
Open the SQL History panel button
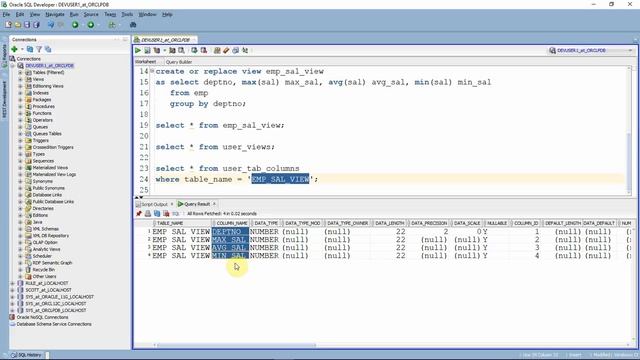point(27,355)
